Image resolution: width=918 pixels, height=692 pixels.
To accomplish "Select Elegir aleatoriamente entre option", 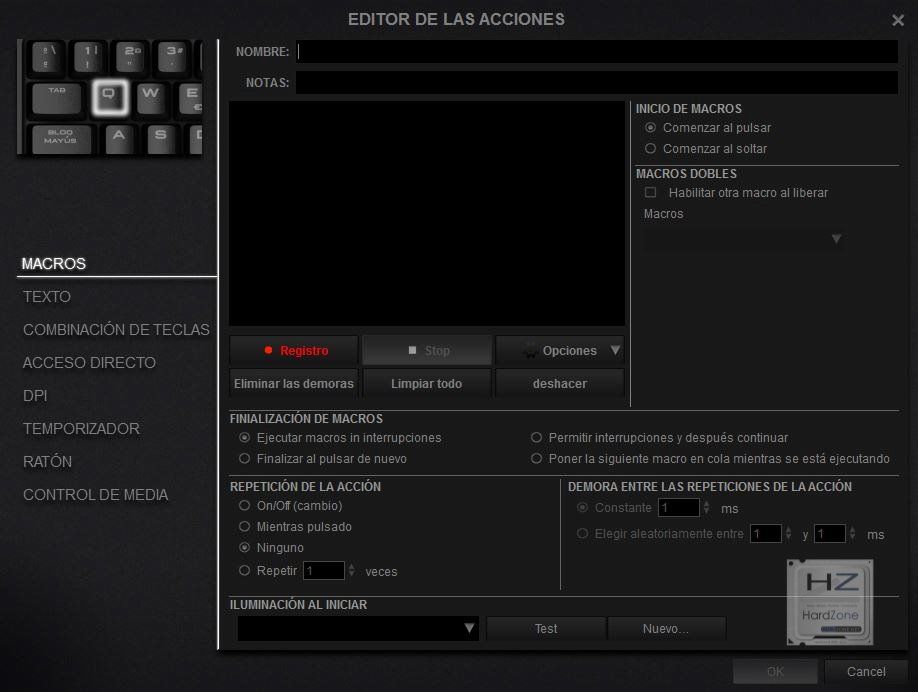I will (583, 534).
